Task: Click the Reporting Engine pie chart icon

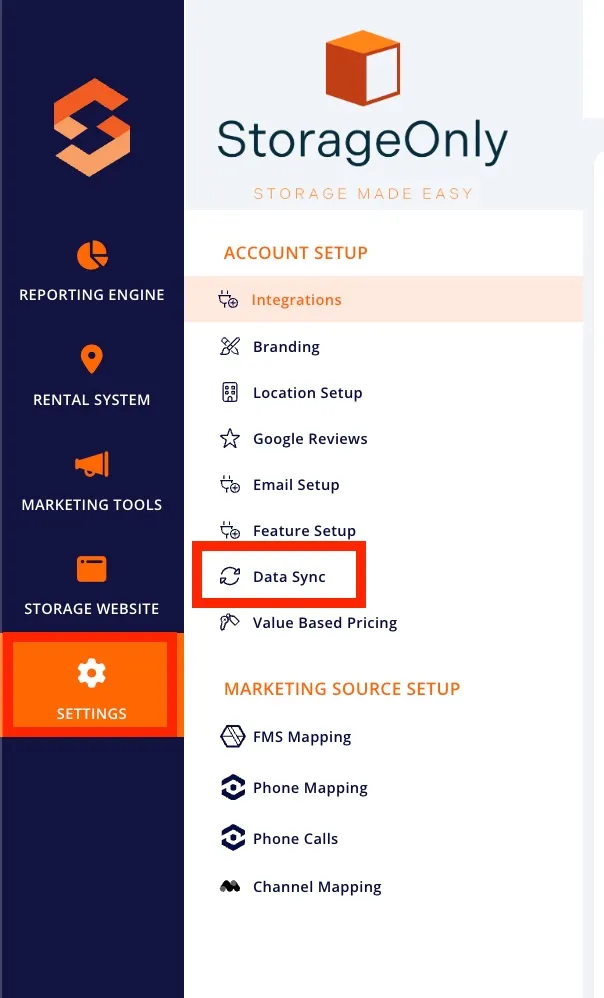Action: coord(92,255)
